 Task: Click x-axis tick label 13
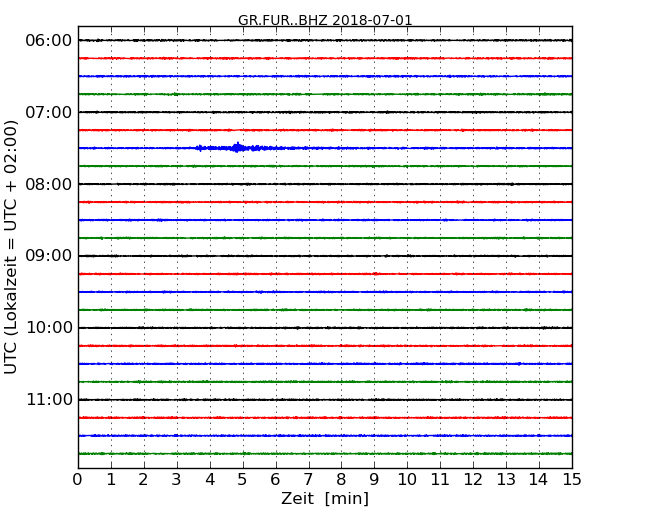[x=506, y=480]
